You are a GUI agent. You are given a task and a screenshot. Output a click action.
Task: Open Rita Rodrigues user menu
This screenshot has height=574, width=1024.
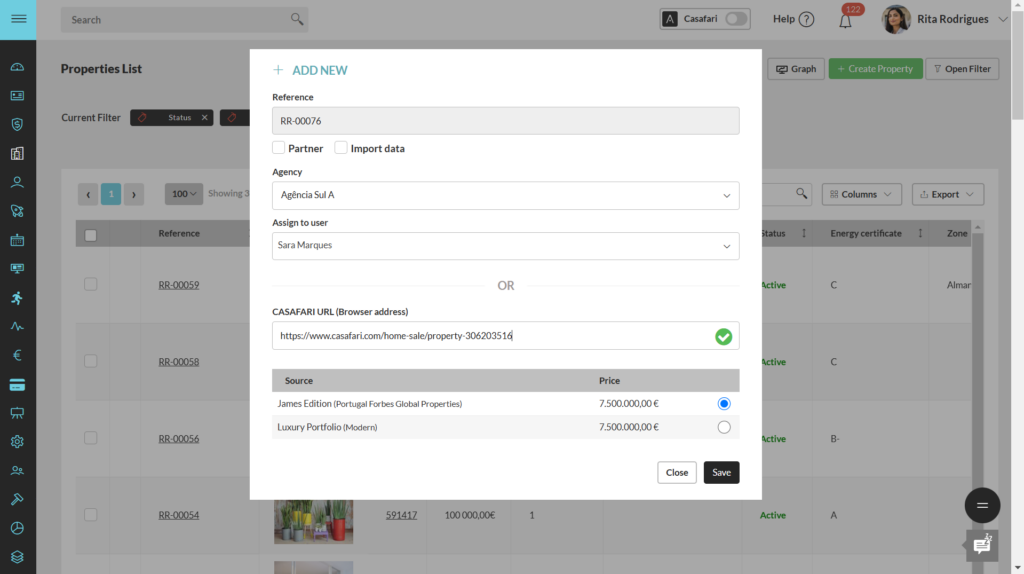click(952, 19)
